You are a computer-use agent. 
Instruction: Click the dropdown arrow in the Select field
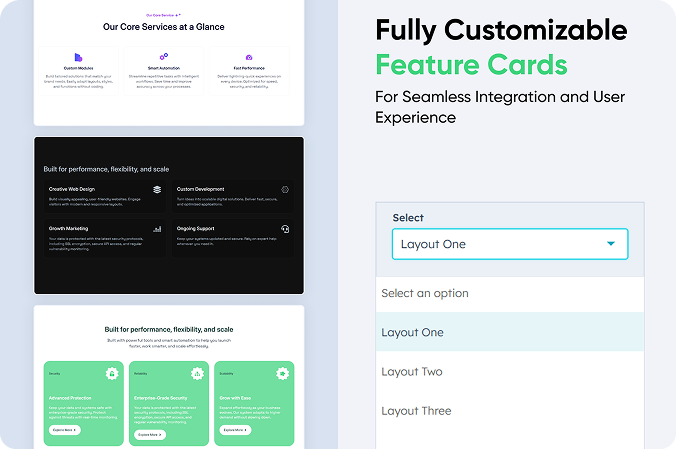611,244
